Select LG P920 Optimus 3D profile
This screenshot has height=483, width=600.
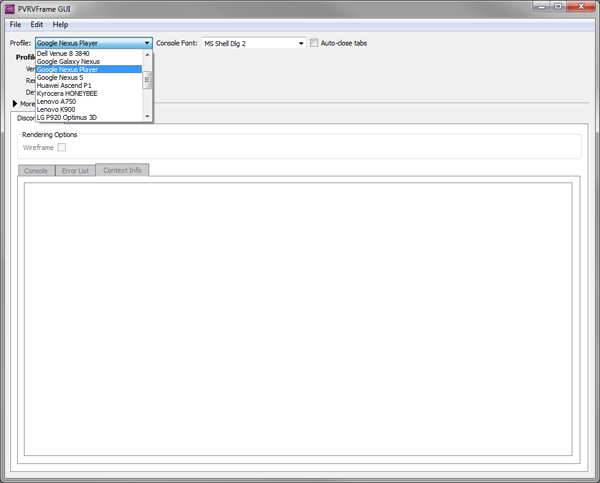[89, 117]
